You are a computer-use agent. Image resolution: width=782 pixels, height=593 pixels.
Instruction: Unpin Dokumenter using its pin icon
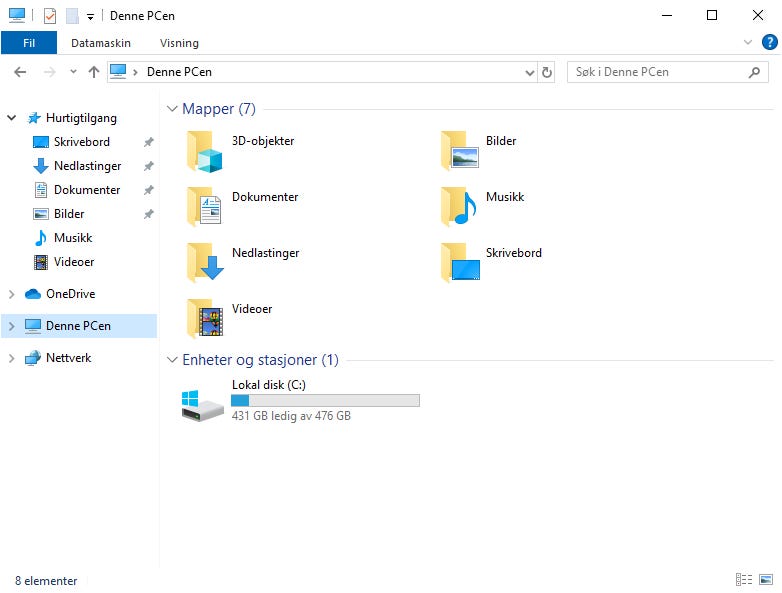click(149, 190)
